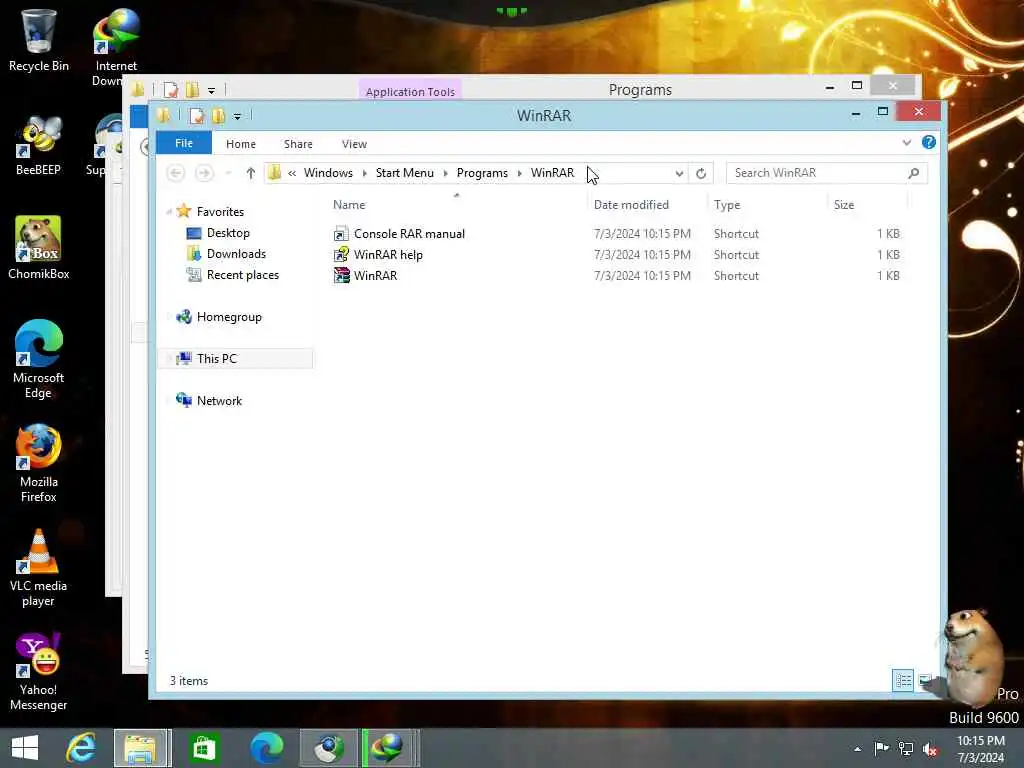Navigate to Start Menu in the breadcrumb

(x=405, y=173)
